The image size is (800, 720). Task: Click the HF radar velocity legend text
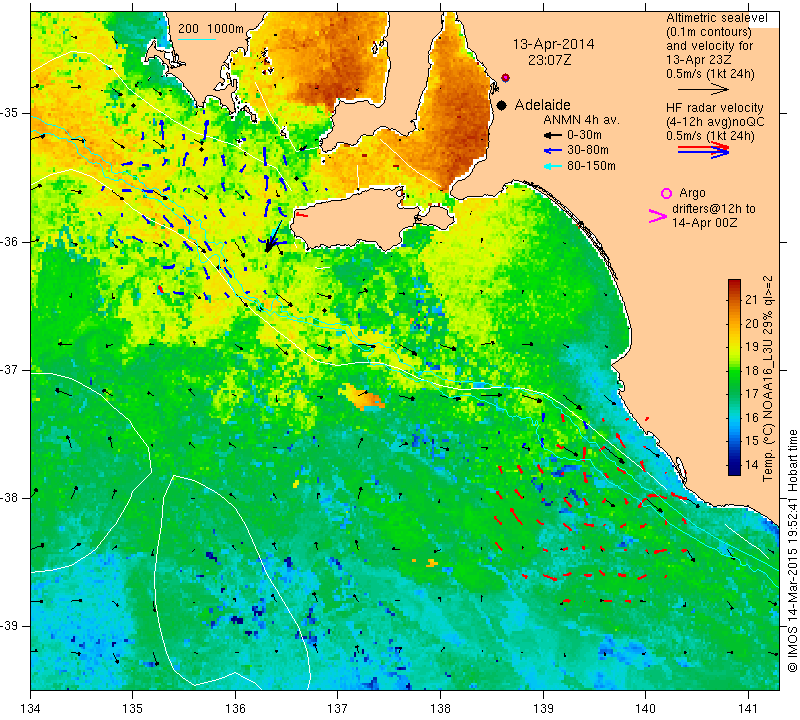point(715,108)
